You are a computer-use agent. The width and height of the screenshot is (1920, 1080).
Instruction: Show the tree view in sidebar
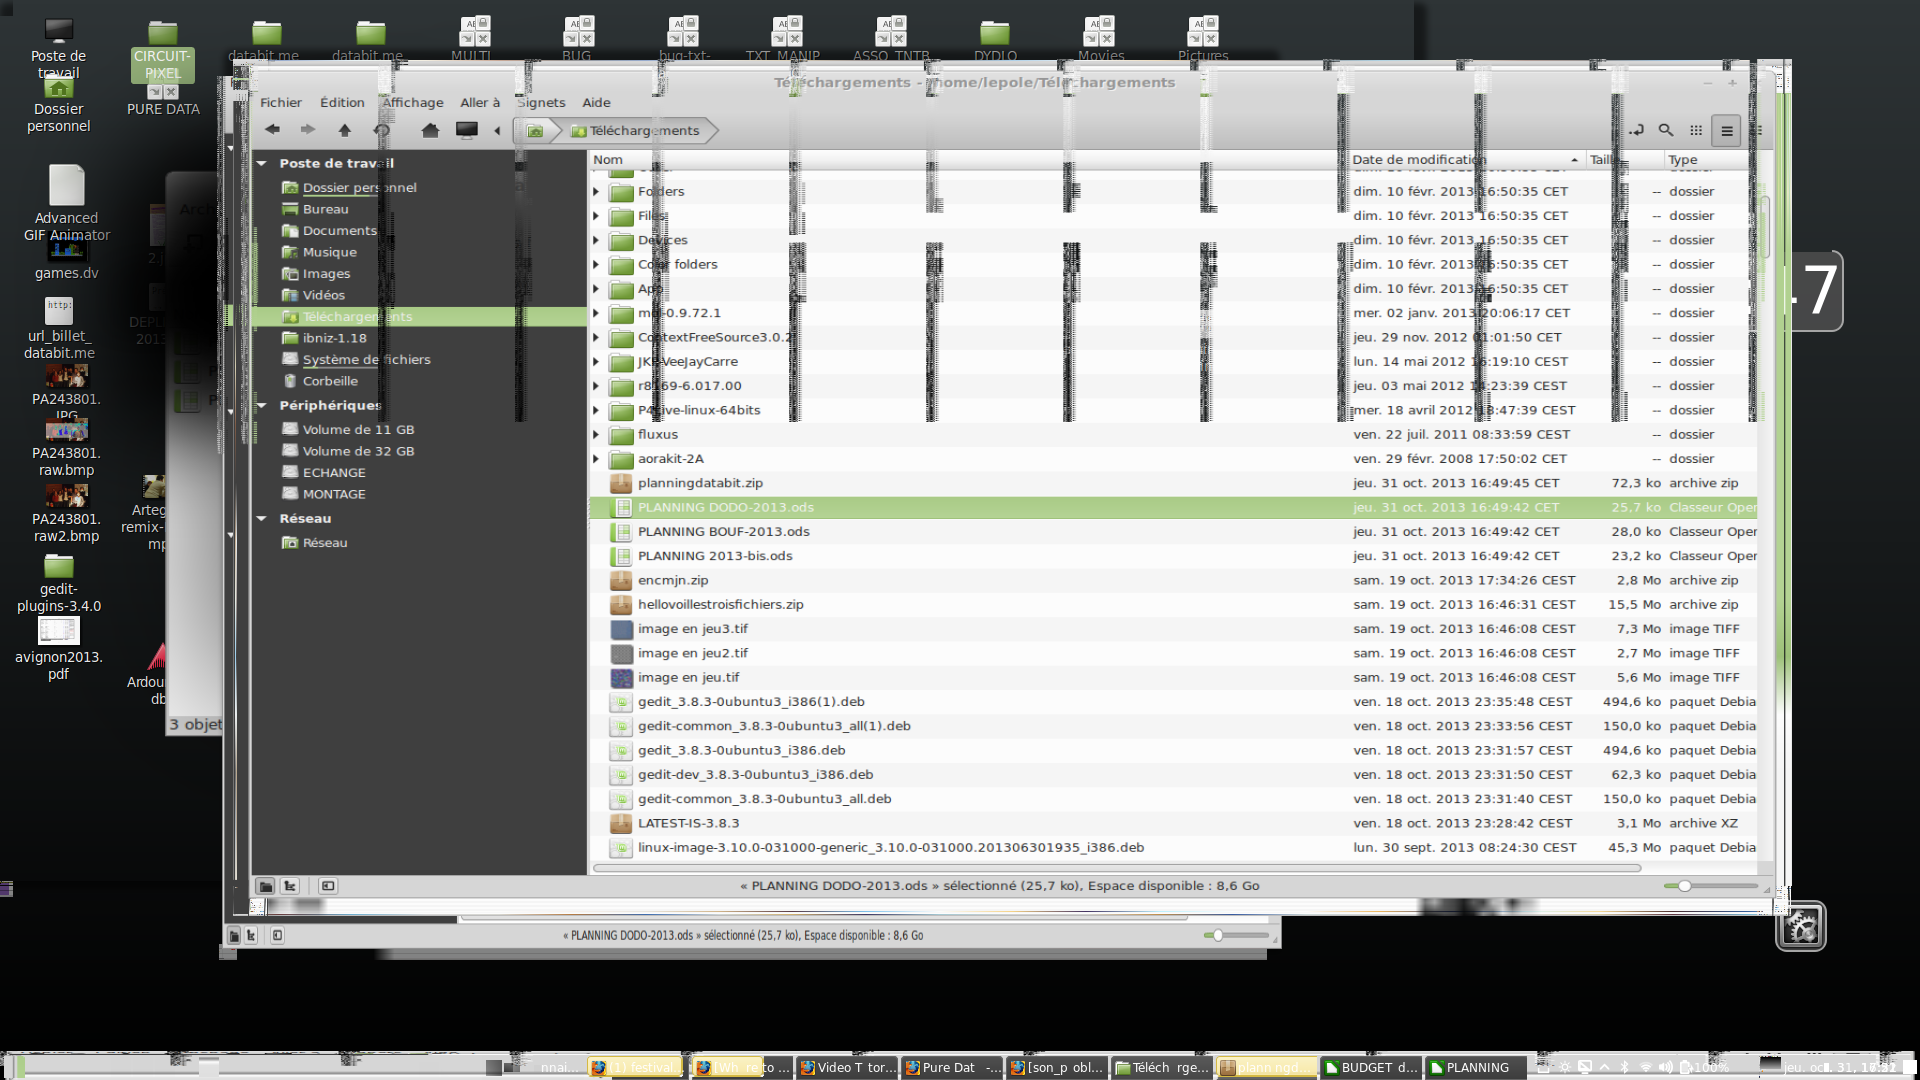coord(290,886)
